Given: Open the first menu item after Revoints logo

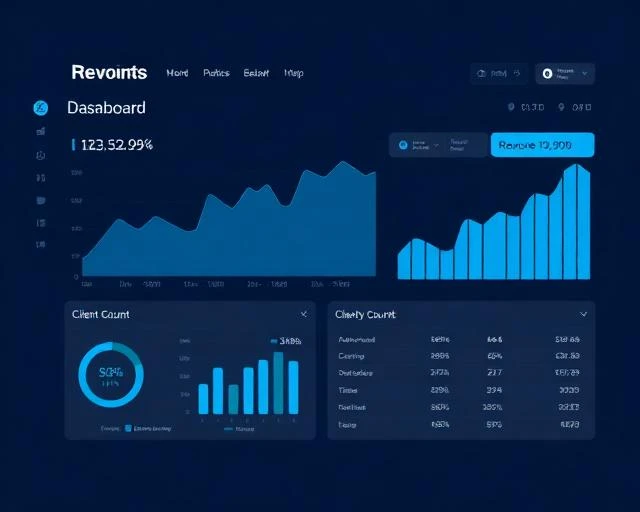Looking at the screenshot, I should point(178,73).
